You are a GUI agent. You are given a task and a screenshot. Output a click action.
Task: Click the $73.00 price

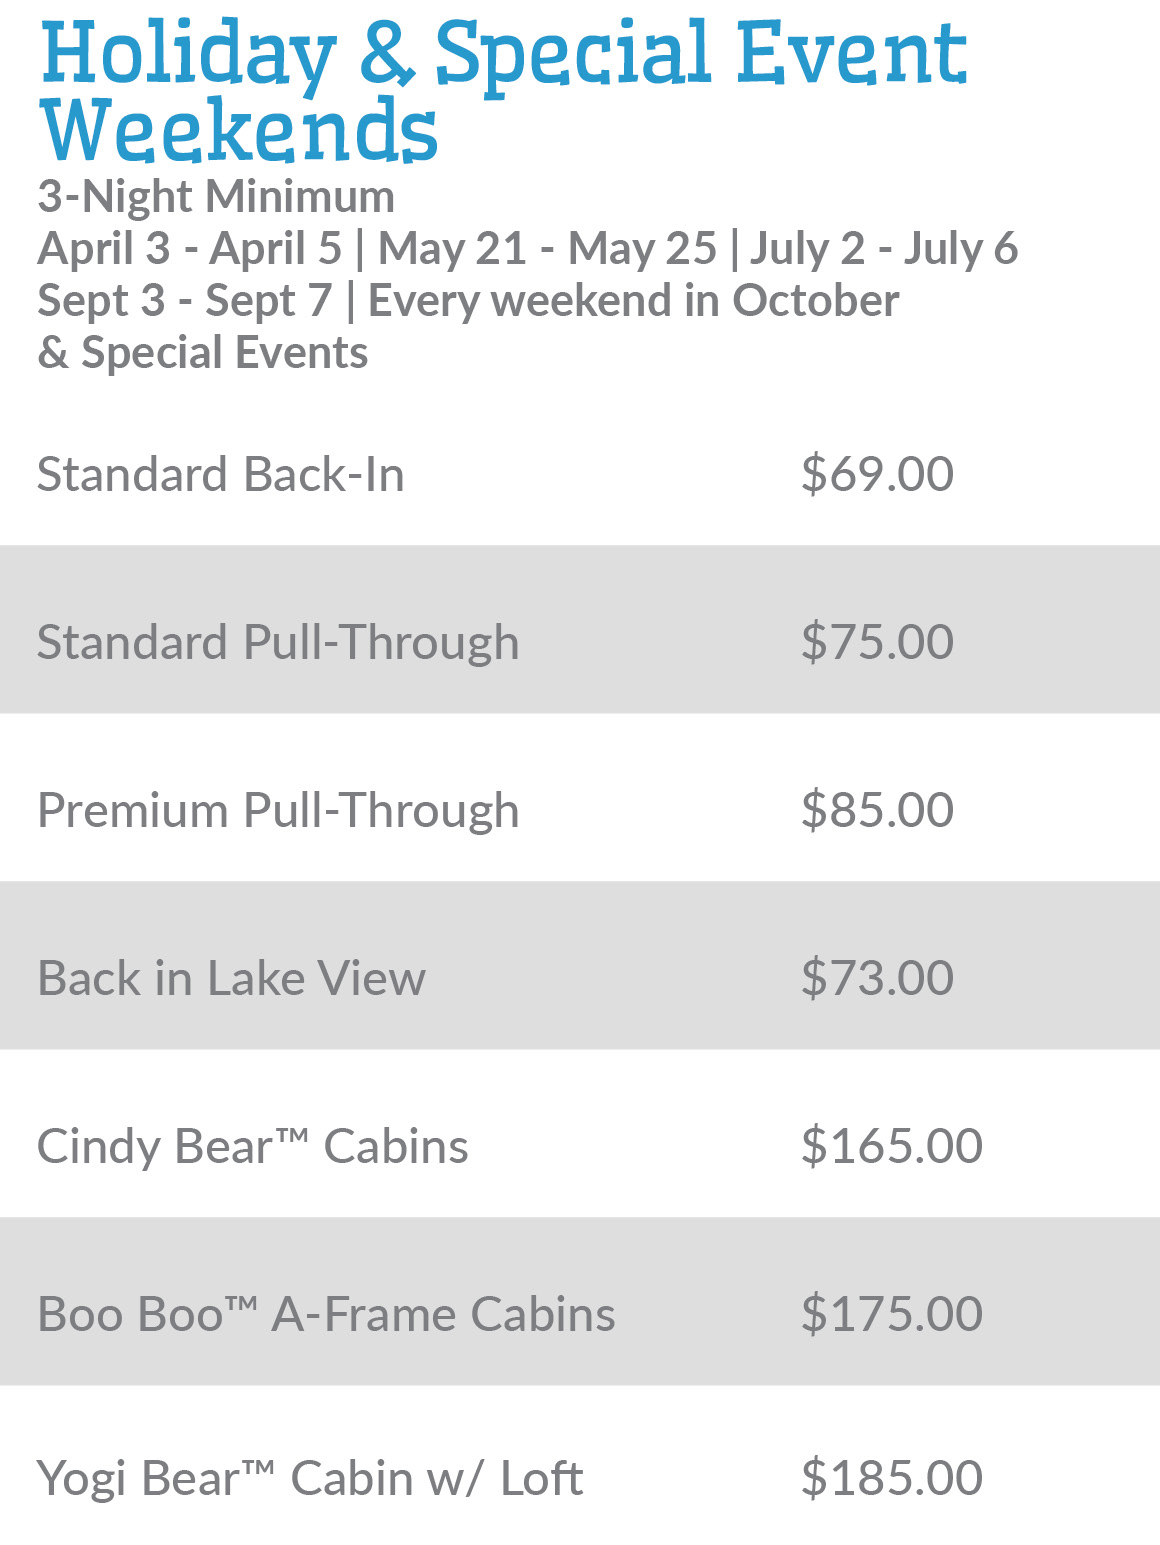point(877,978)
